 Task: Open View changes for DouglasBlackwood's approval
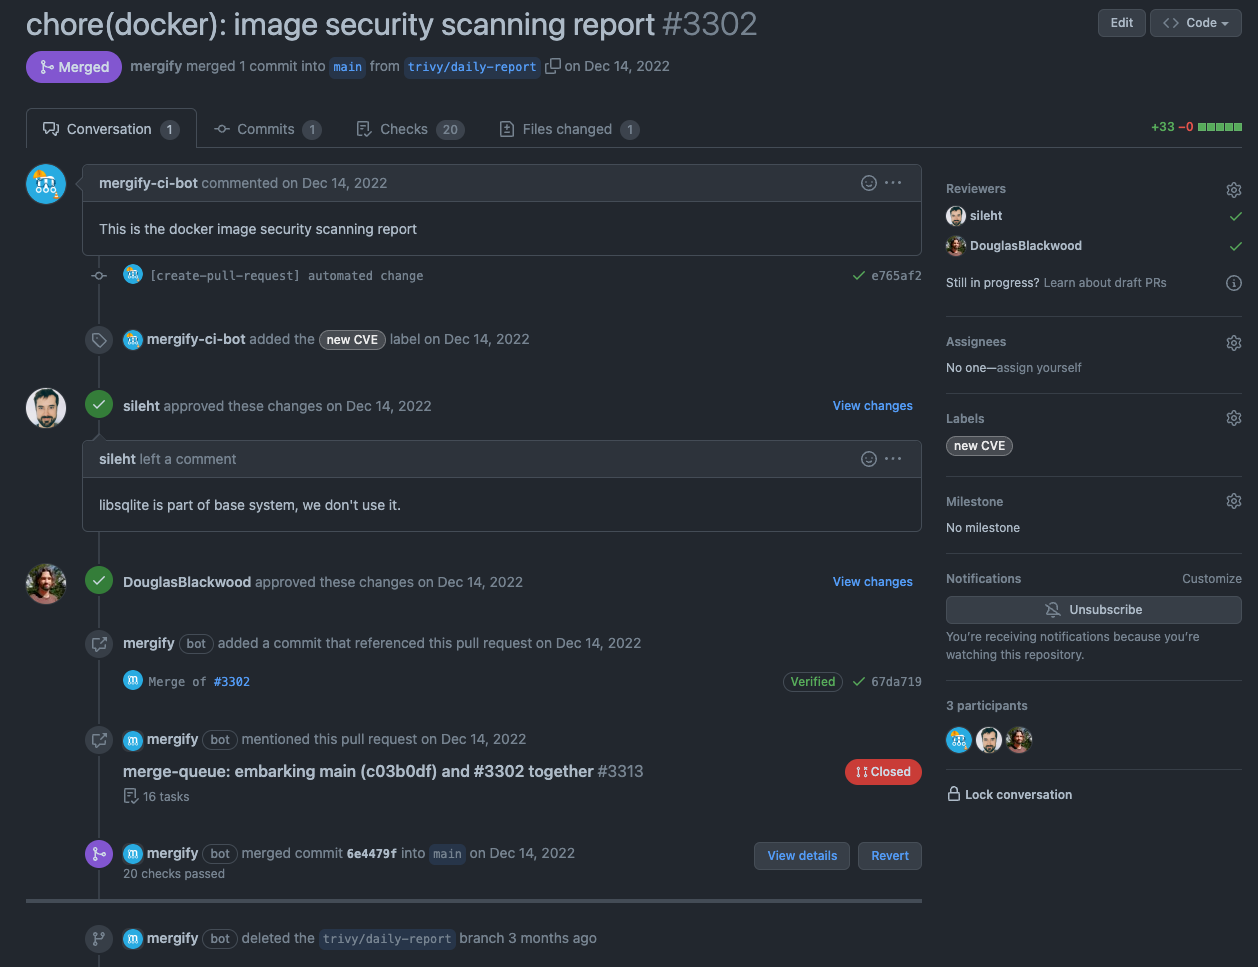pos(873,582)
